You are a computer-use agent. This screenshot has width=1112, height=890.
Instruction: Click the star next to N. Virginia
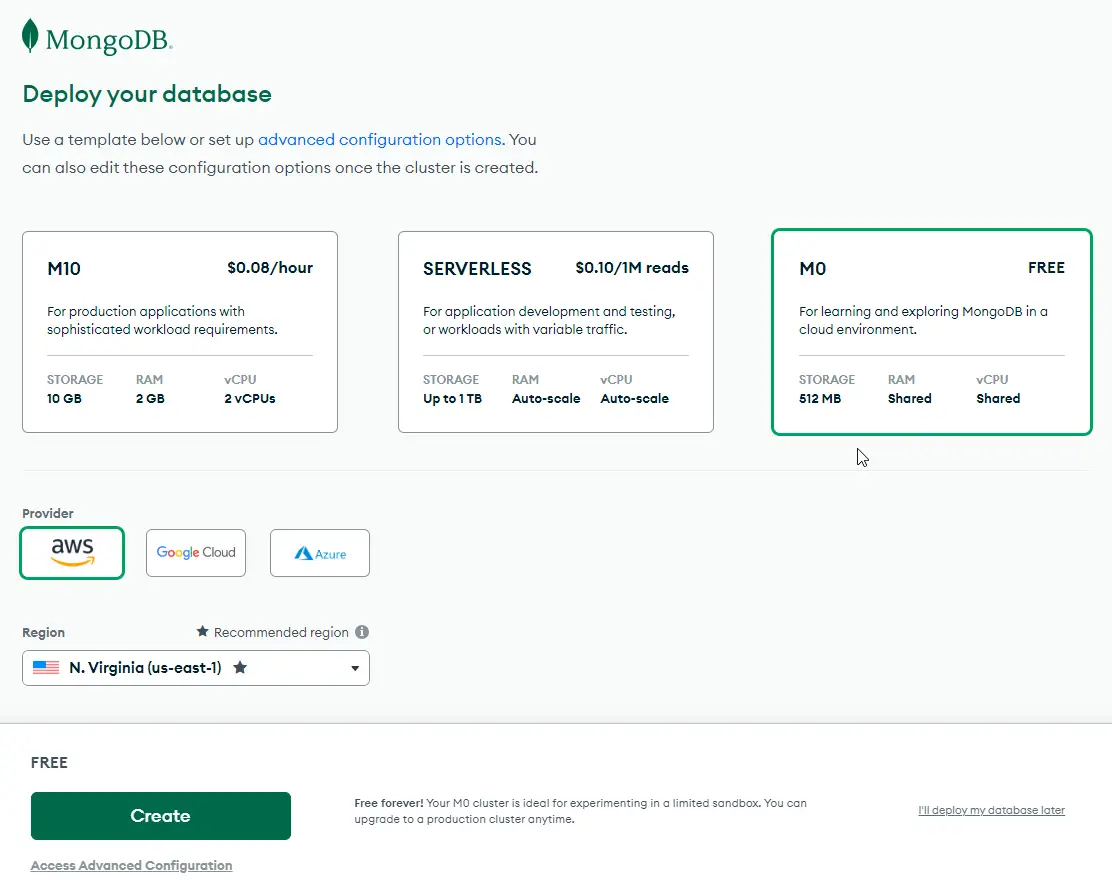pyautogui.click(x=240, y=667)
